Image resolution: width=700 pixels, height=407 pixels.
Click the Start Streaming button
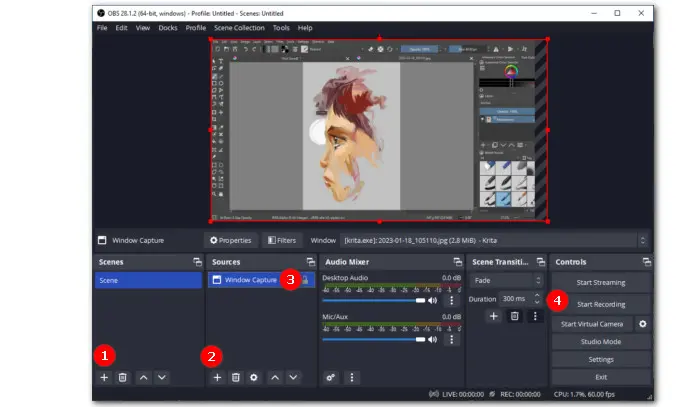pos(601,282)
